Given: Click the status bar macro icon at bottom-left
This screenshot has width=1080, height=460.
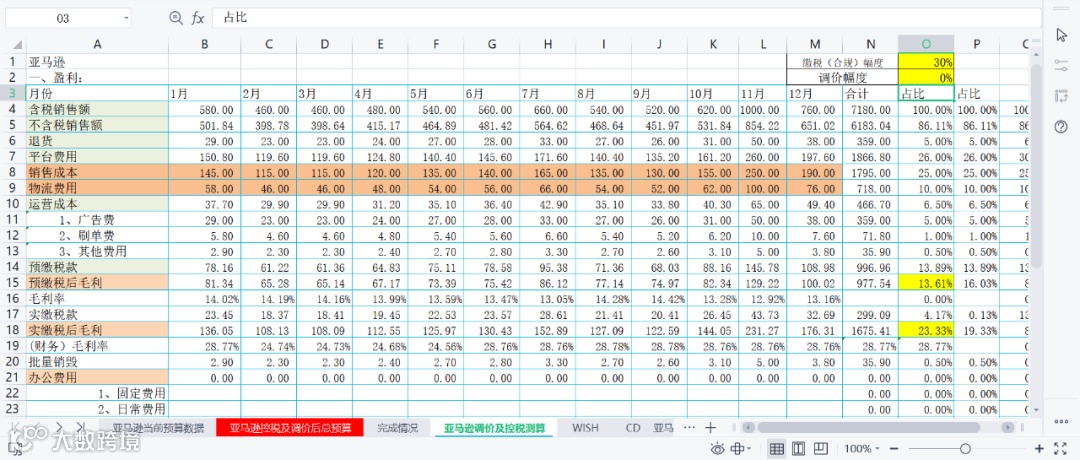Looking at the screenshot, I should pos(17,451).
